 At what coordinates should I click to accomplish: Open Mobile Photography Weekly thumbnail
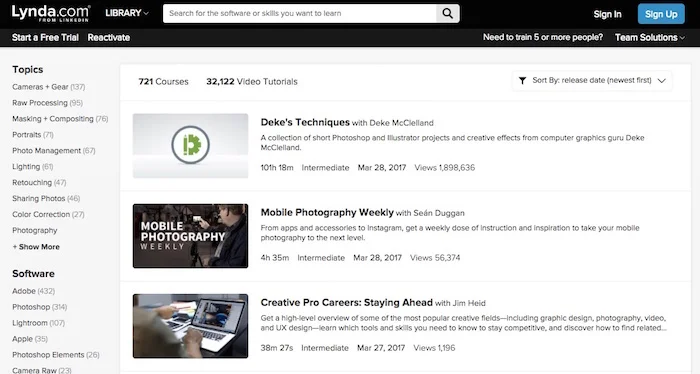[x=190, y=236]
